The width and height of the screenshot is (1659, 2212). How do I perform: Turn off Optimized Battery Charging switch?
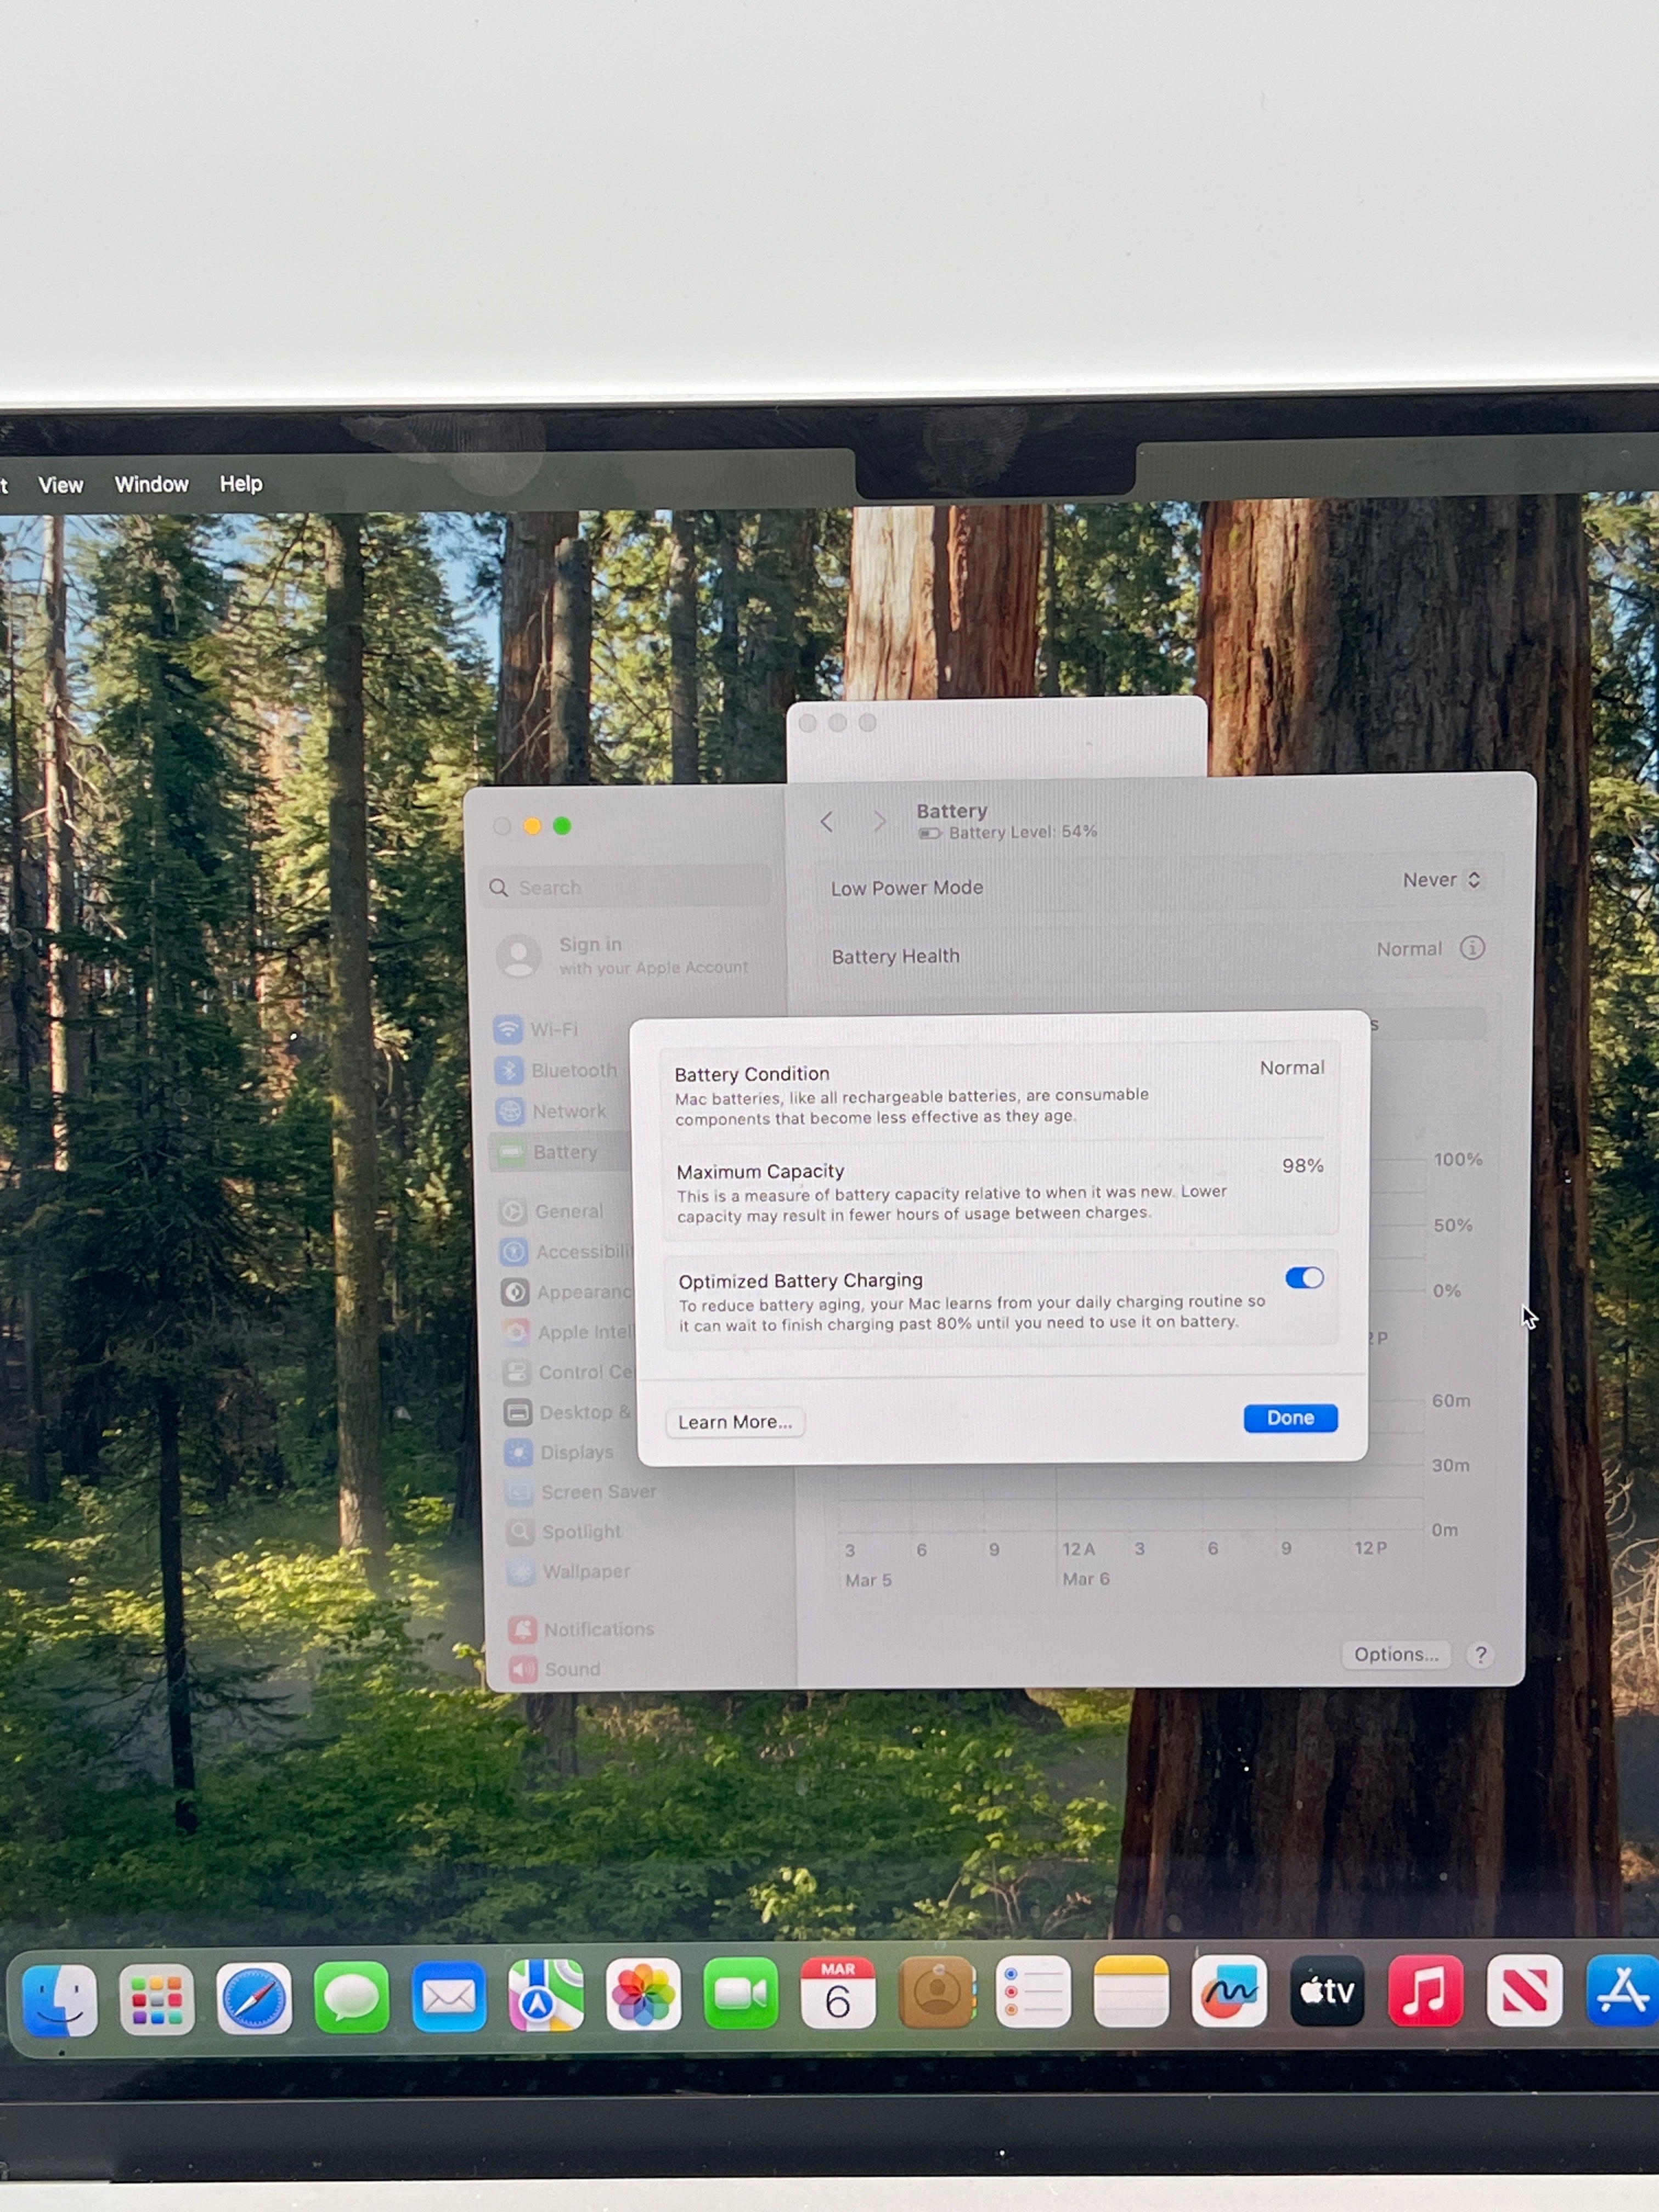click(1304, 1278)
